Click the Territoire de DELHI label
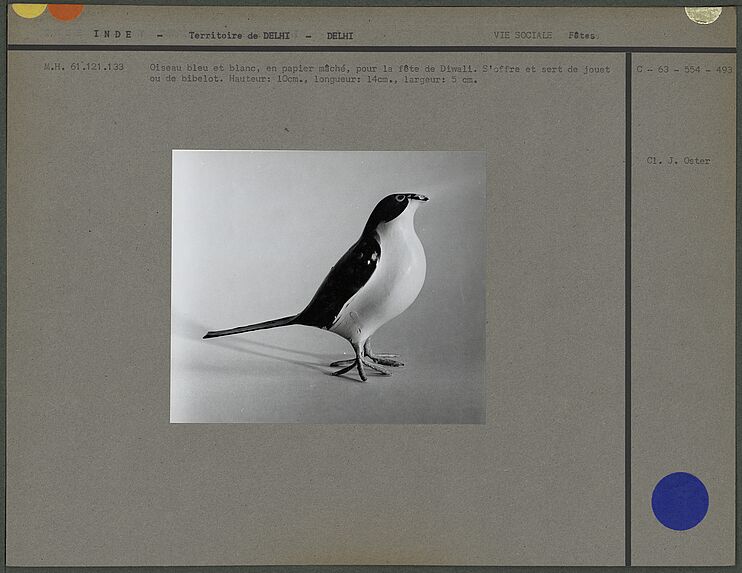 click(x=239, y=35)
